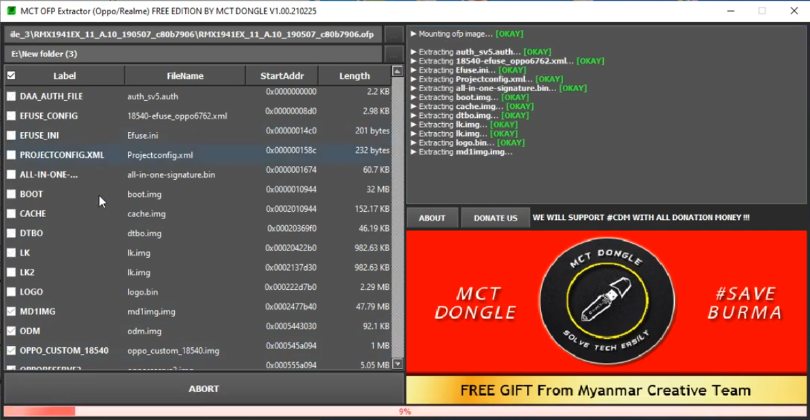Check the LK partition checkbox
This screenshot has height=420, width=810.
point(11,253)
